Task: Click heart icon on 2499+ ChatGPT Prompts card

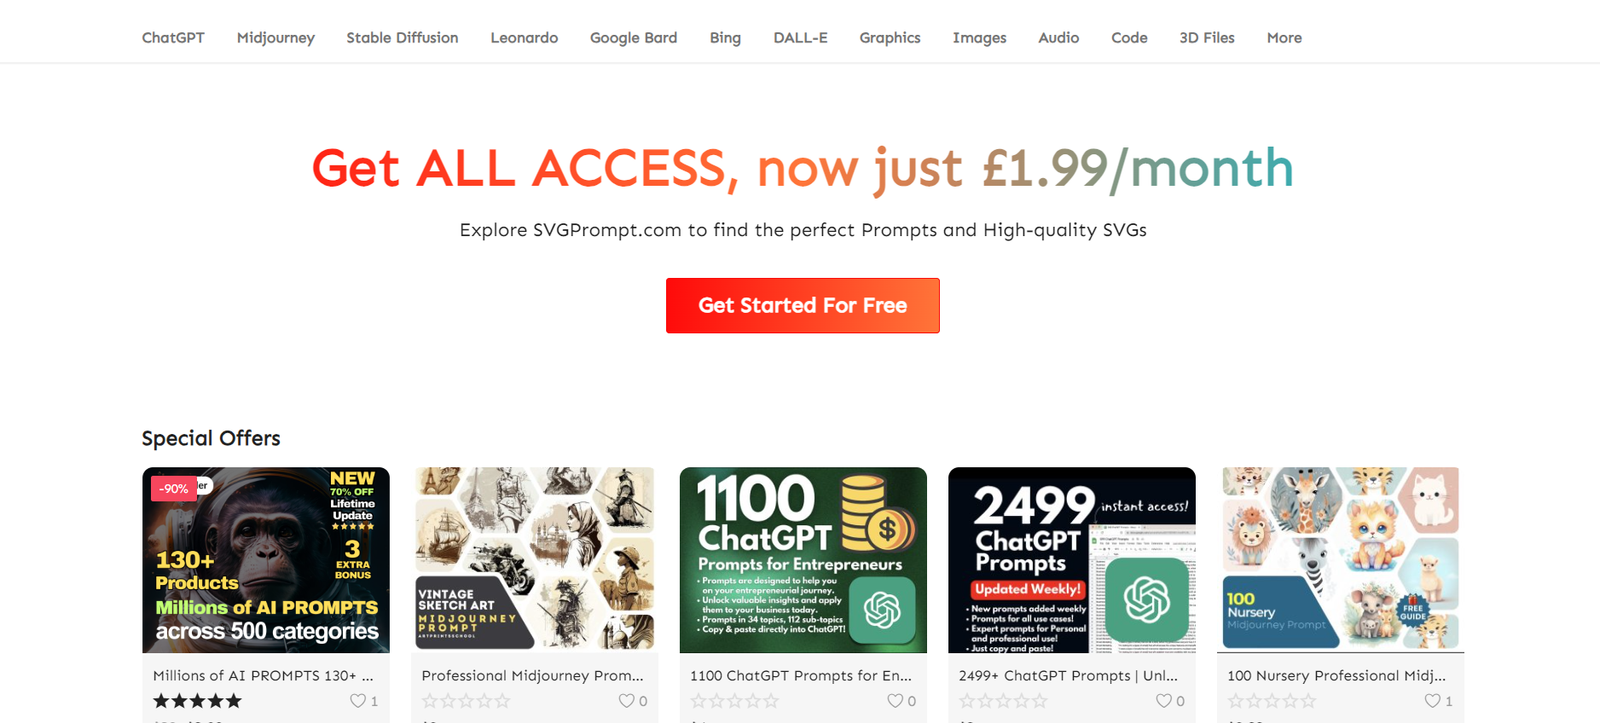Action: (1164, 701)
